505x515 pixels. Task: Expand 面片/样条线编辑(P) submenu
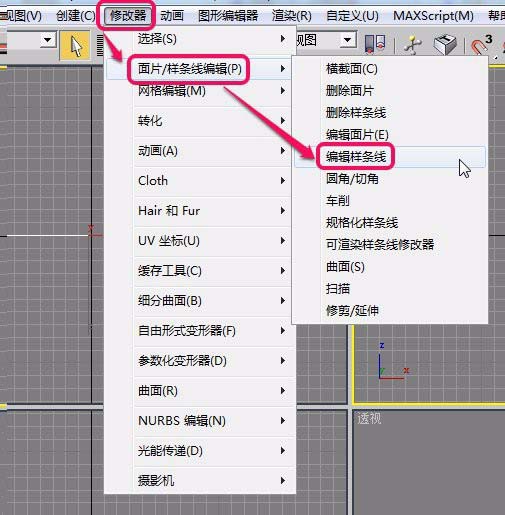(x=199, y=69)
